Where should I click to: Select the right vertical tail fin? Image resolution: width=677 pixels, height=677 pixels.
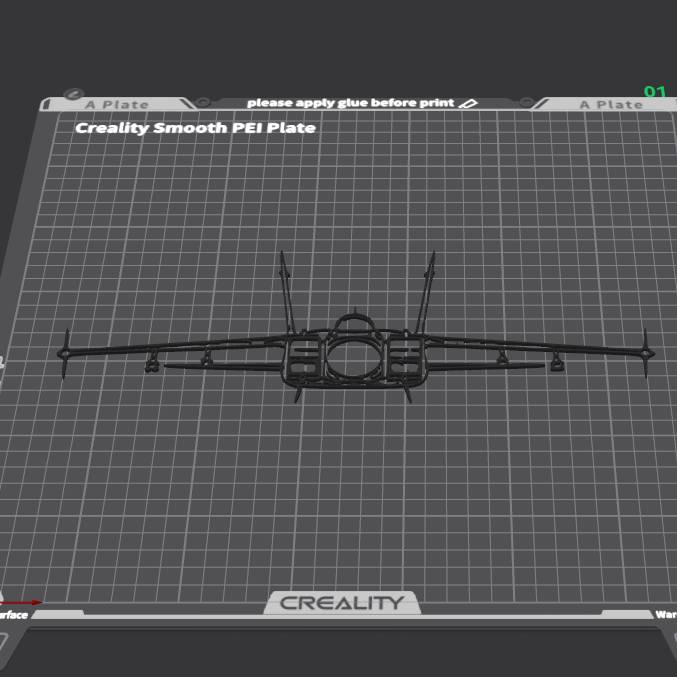pos(429,290)
